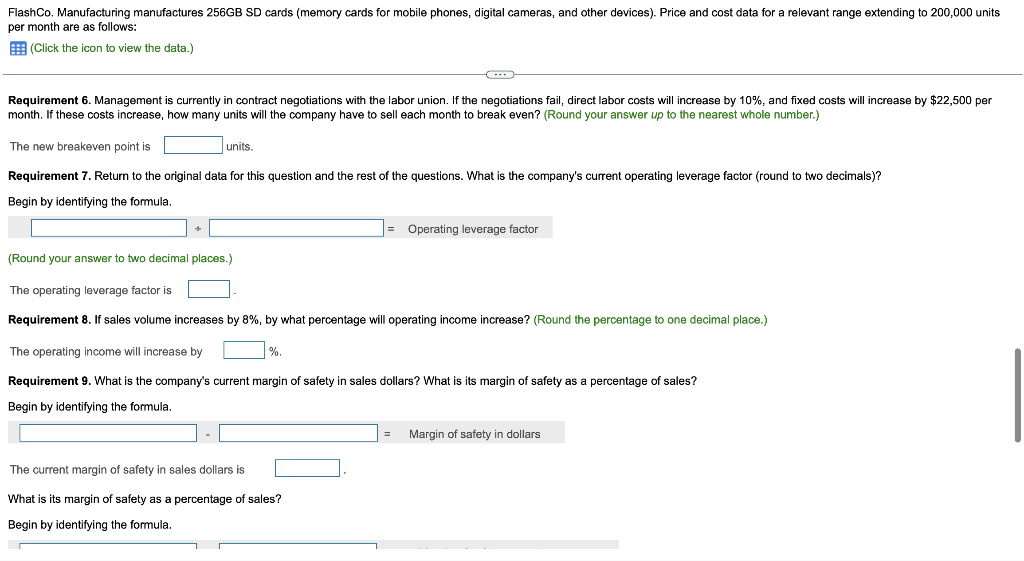The width and height of the screenshot is (1024, 561).
Task: Click the 'Click the icon to view the data' link
Action: pos(112,48)
